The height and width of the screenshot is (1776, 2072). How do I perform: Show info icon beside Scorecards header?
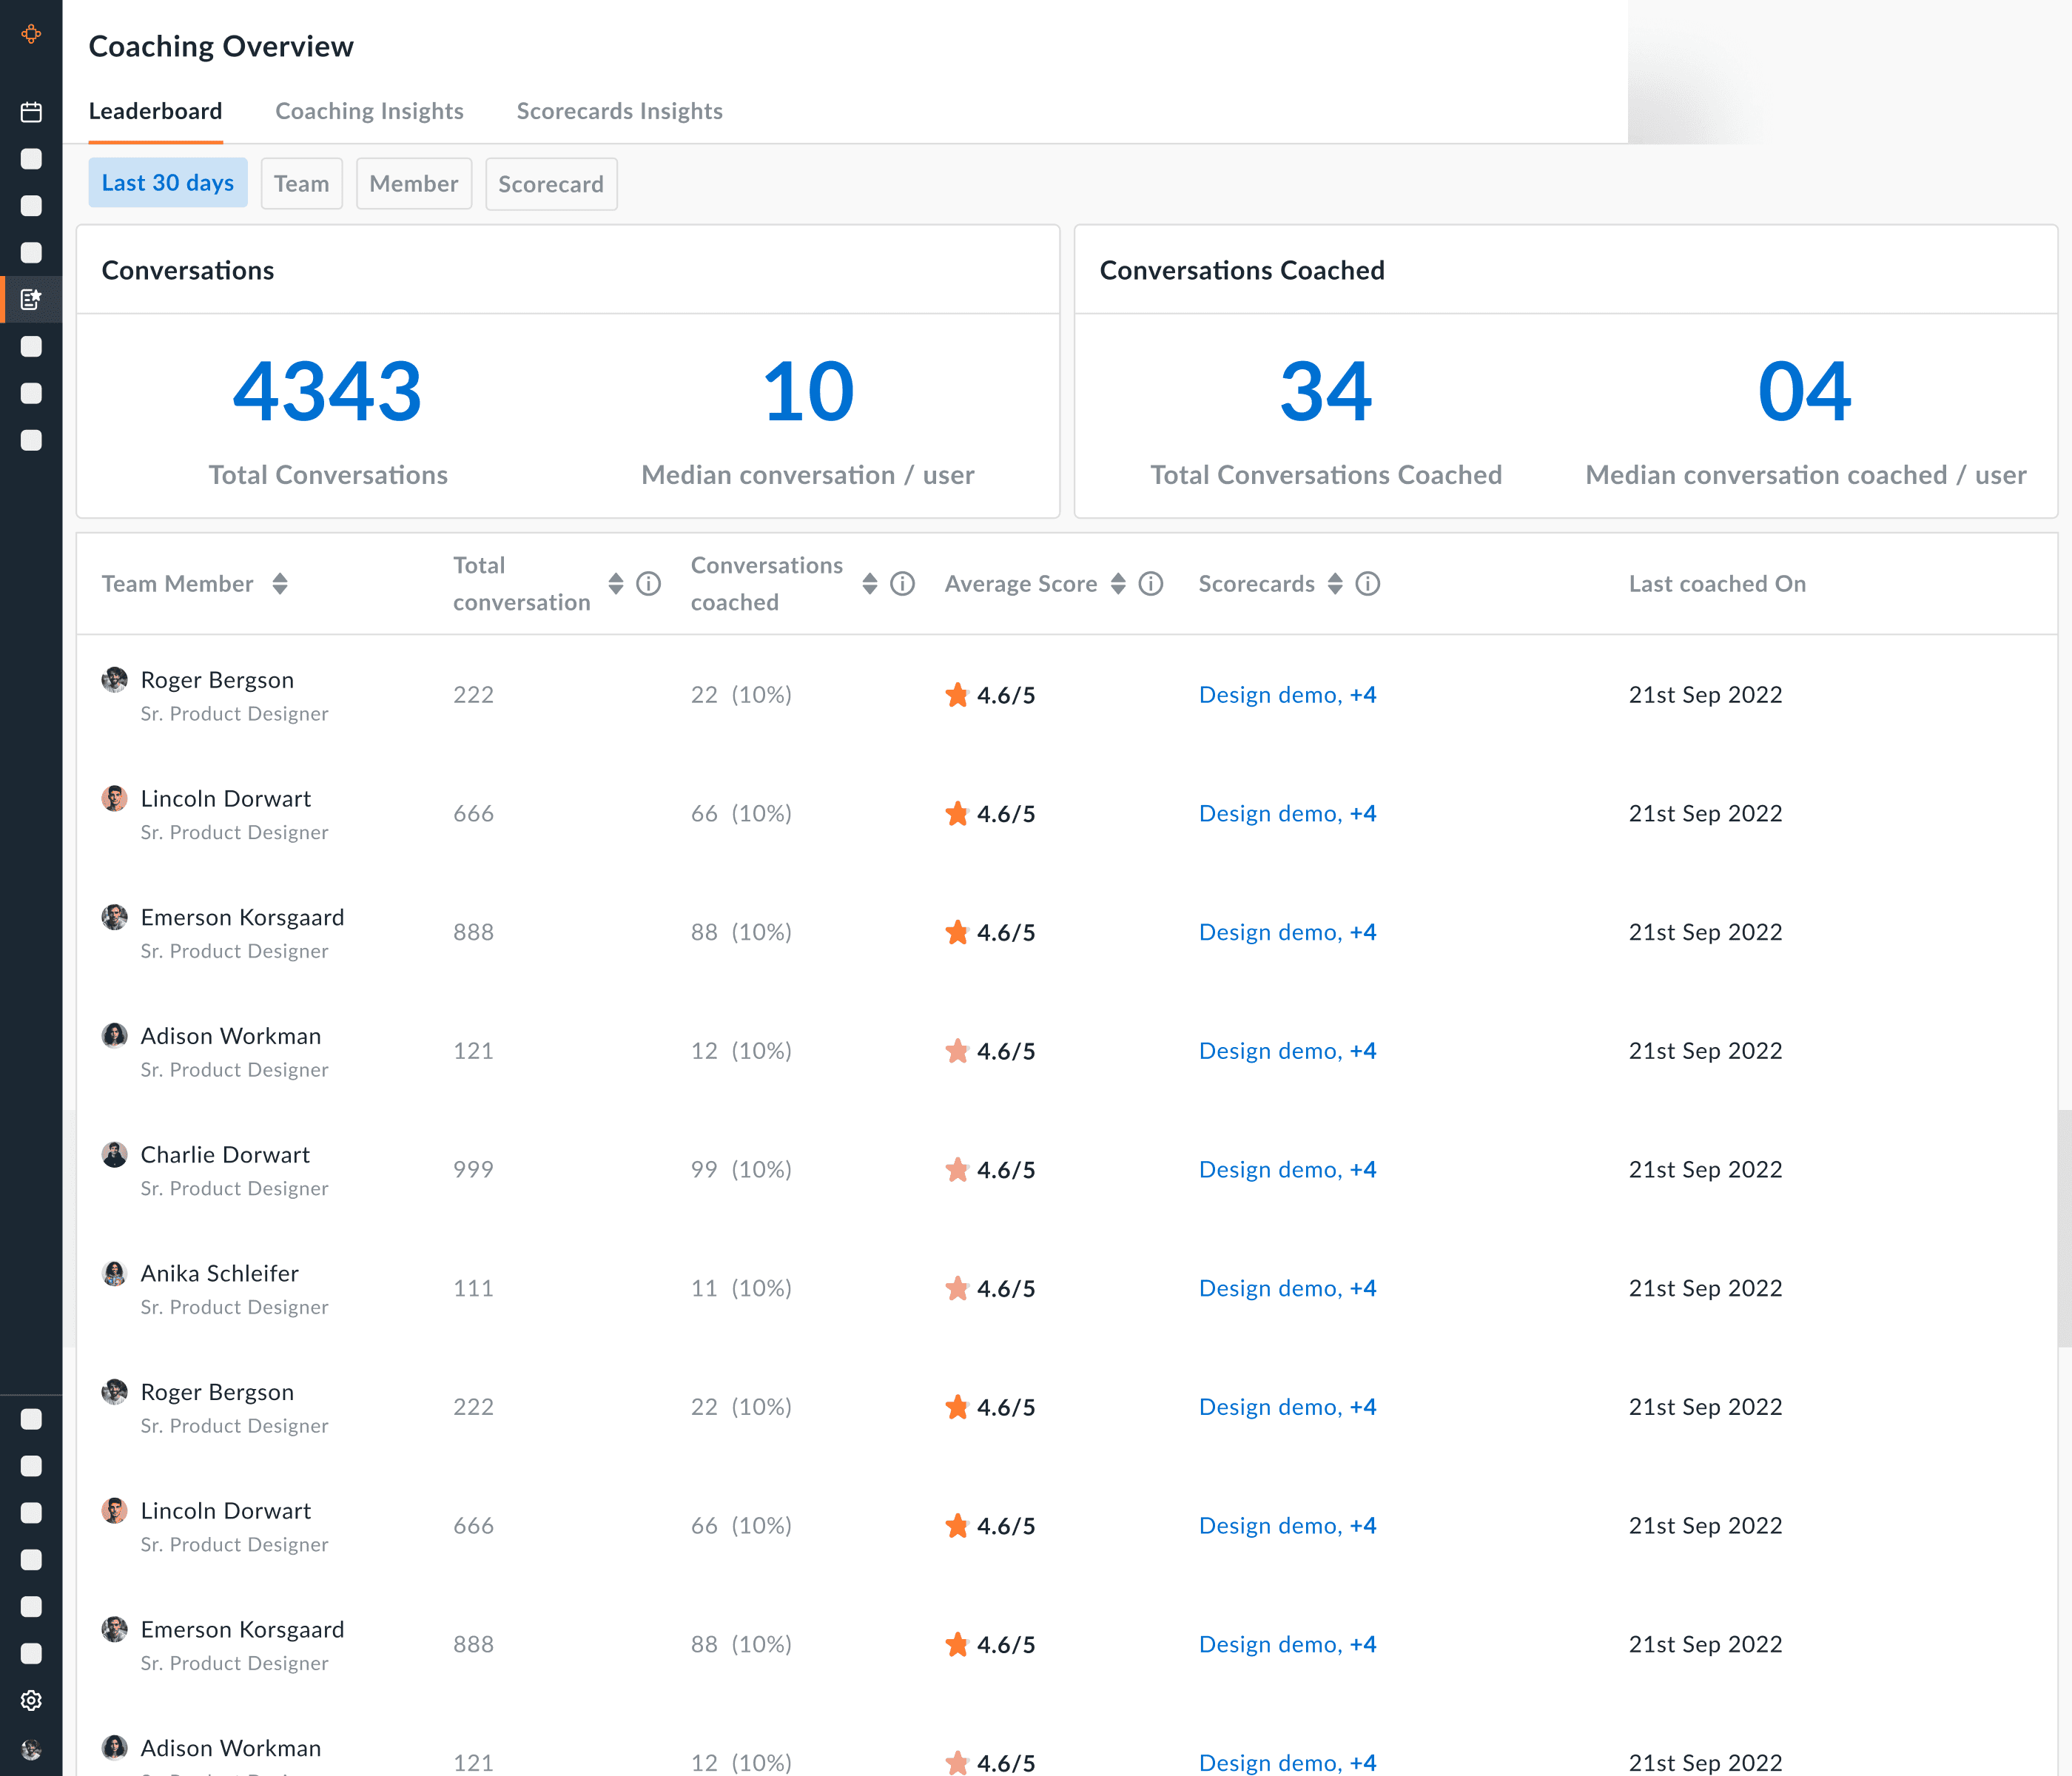1367,584
